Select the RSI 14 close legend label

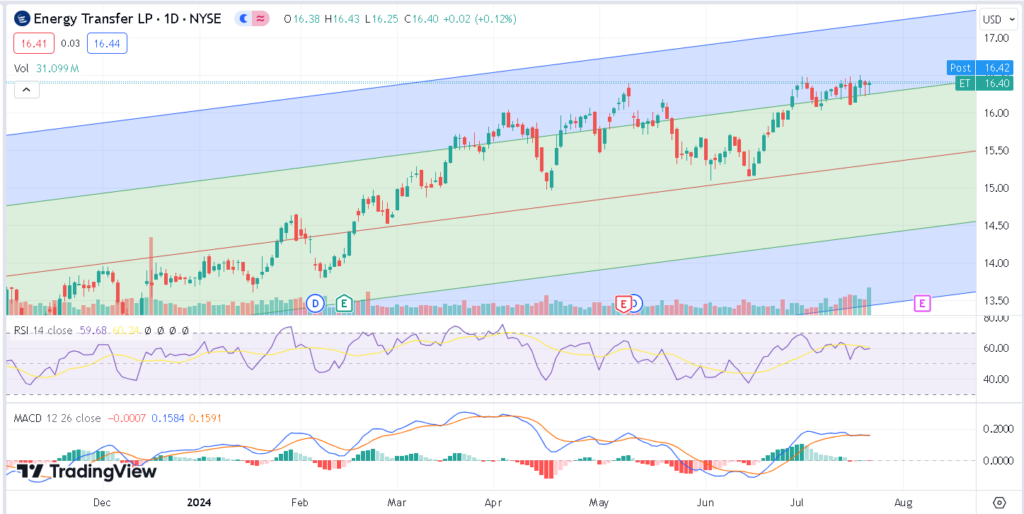43,331
